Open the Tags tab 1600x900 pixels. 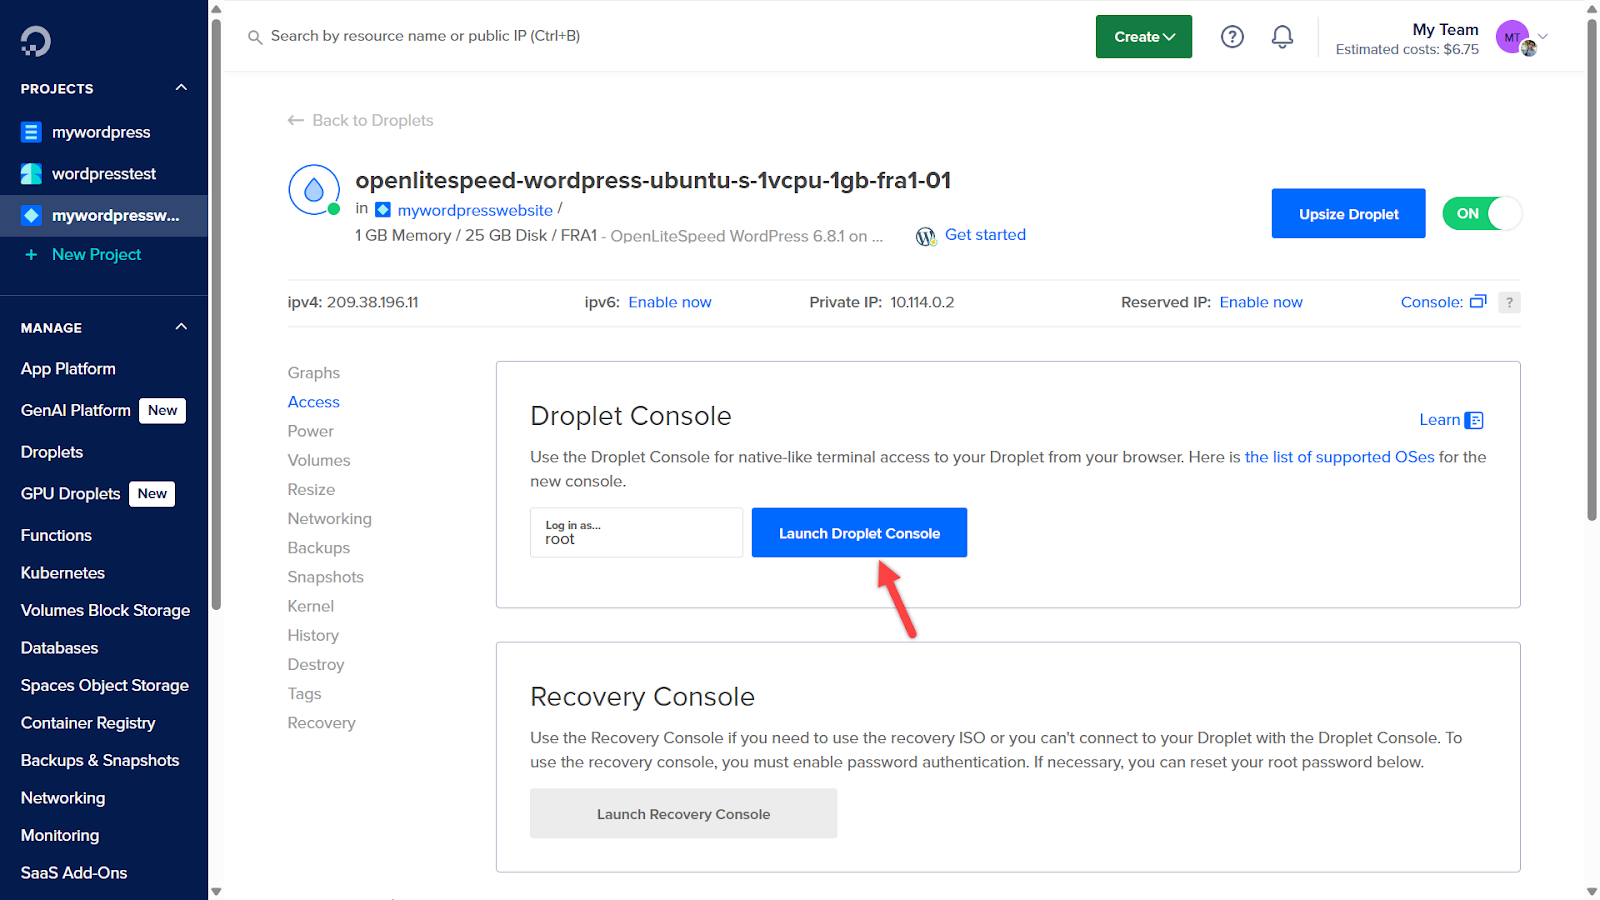coord(305,694)
